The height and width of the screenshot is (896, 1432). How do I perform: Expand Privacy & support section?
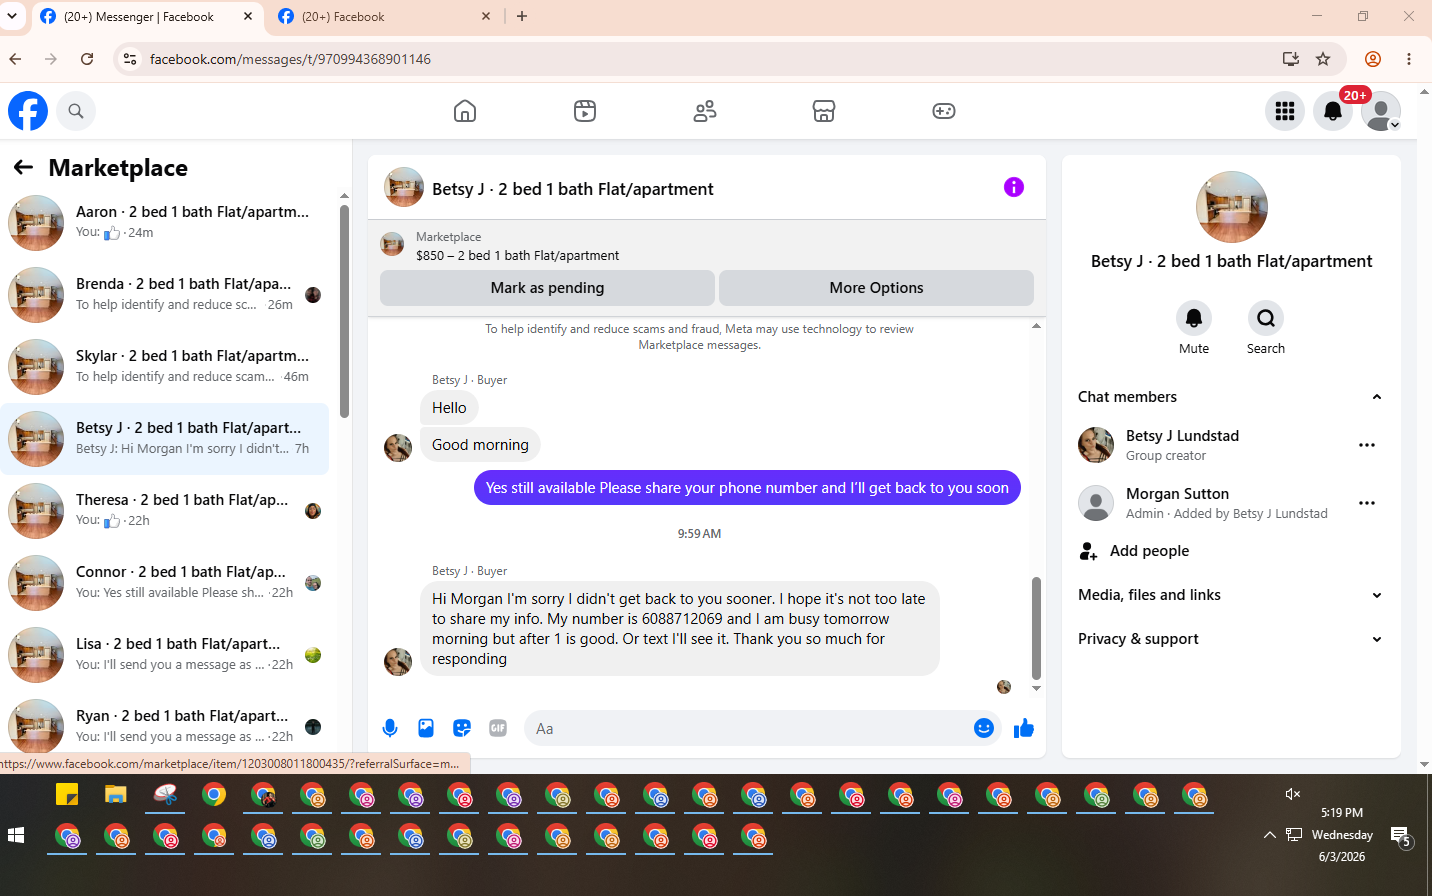[x=1230, y=639]
